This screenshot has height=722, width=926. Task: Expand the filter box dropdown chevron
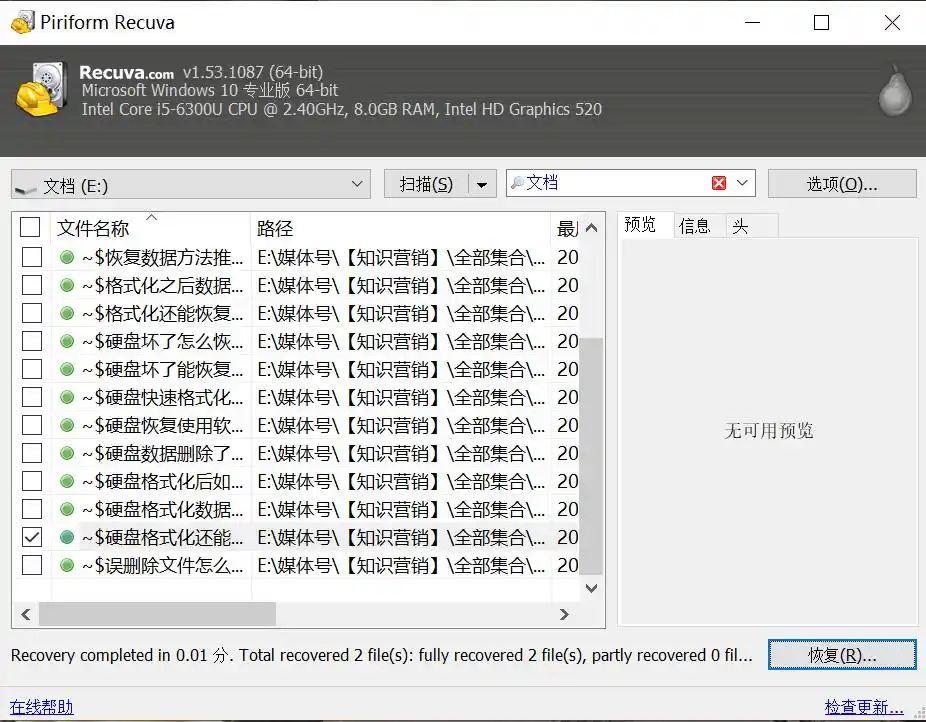tap(742, 183)
